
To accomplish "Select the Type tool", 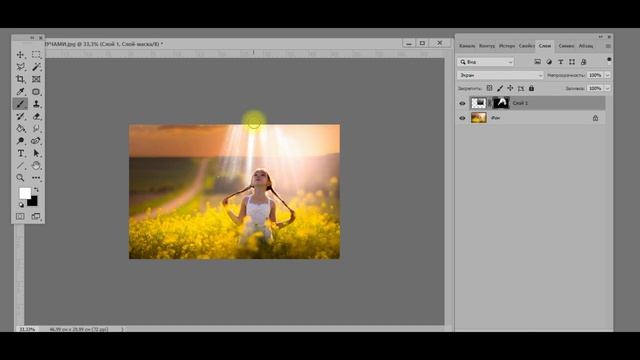I will click(20, 153).
